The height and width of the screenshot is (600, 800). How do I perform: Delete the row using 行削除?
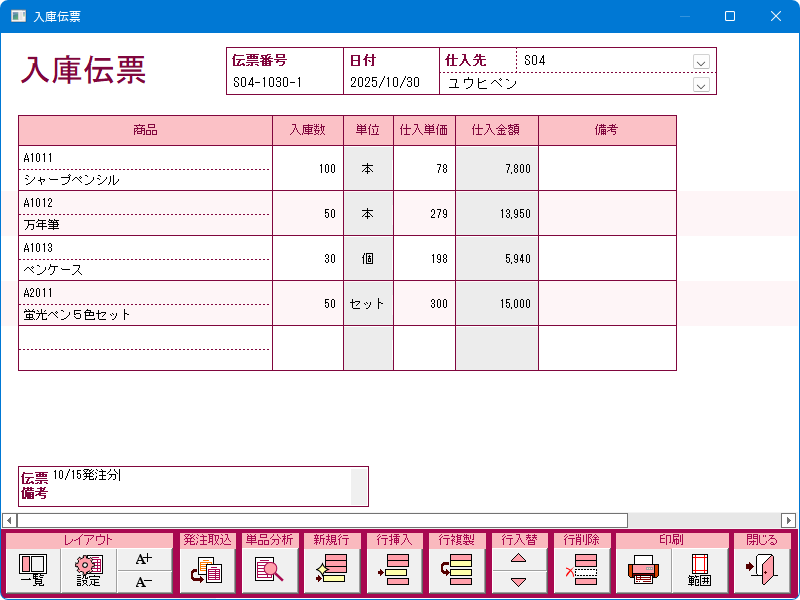[580, 571]
